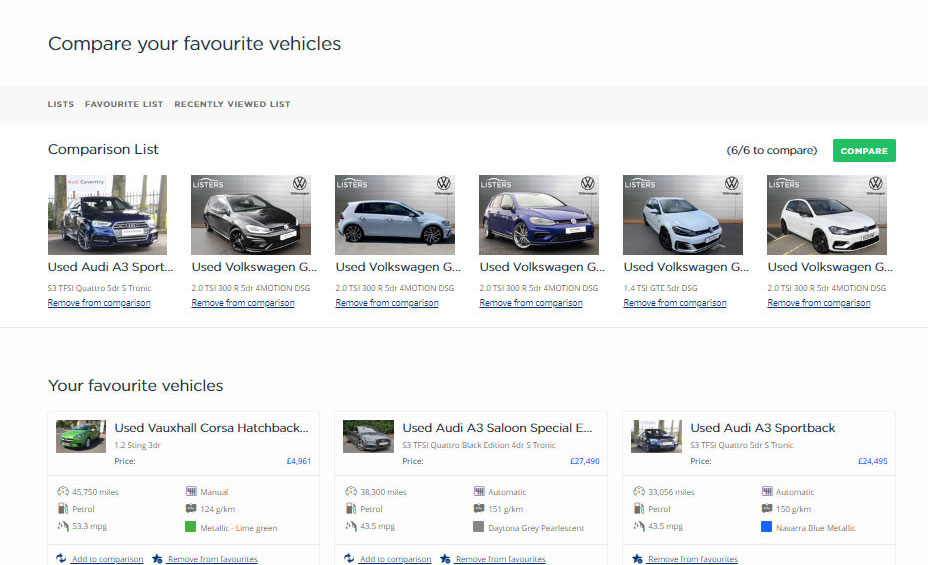
Task: Remove the Audi A3 Sportback from favourites
Action: (x=692, y=559)
